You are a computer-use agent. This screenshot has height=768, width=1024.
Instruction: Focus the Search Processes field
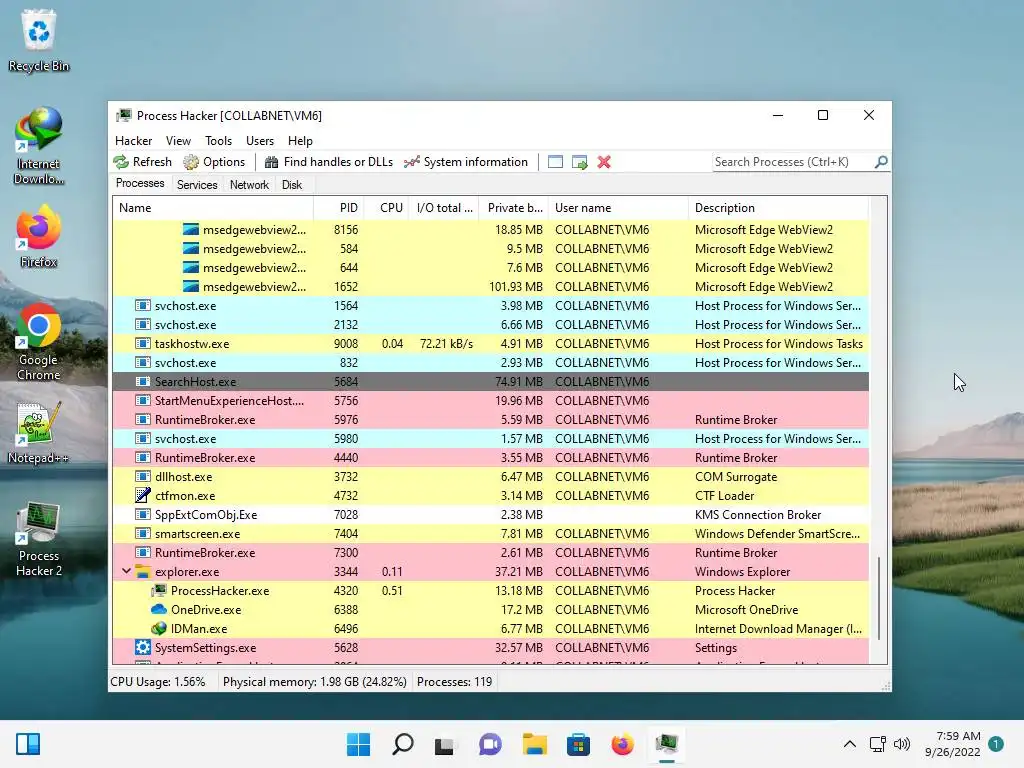coord(793,161)
